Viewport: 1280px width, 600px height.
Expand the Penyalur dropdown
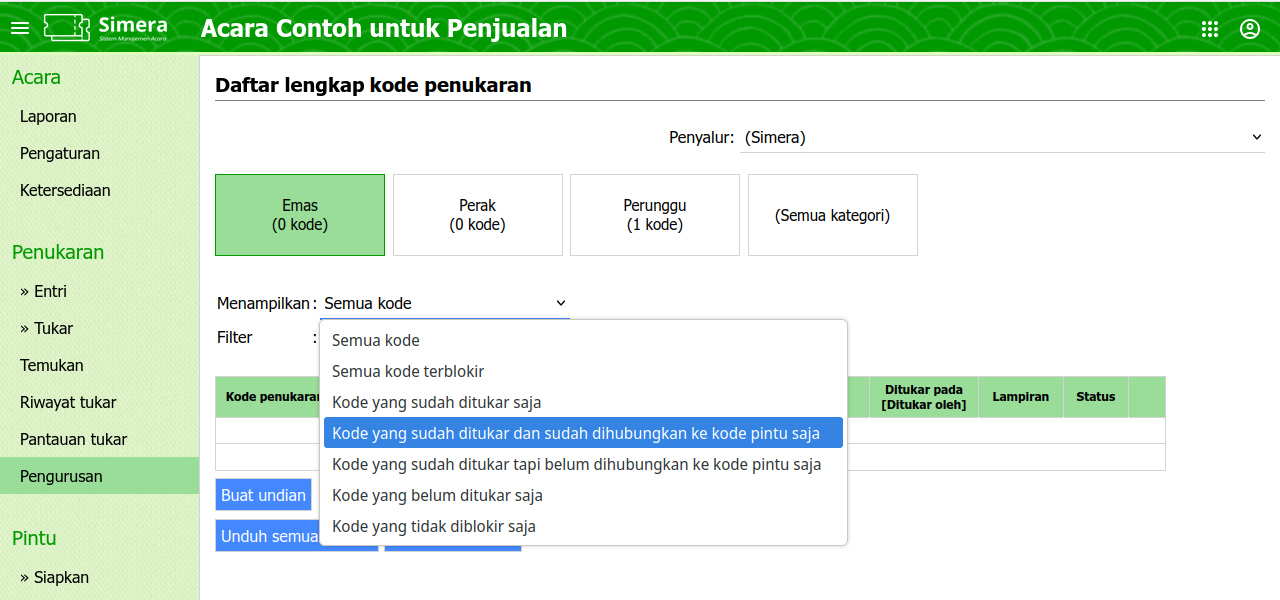tap(1003, 137)
